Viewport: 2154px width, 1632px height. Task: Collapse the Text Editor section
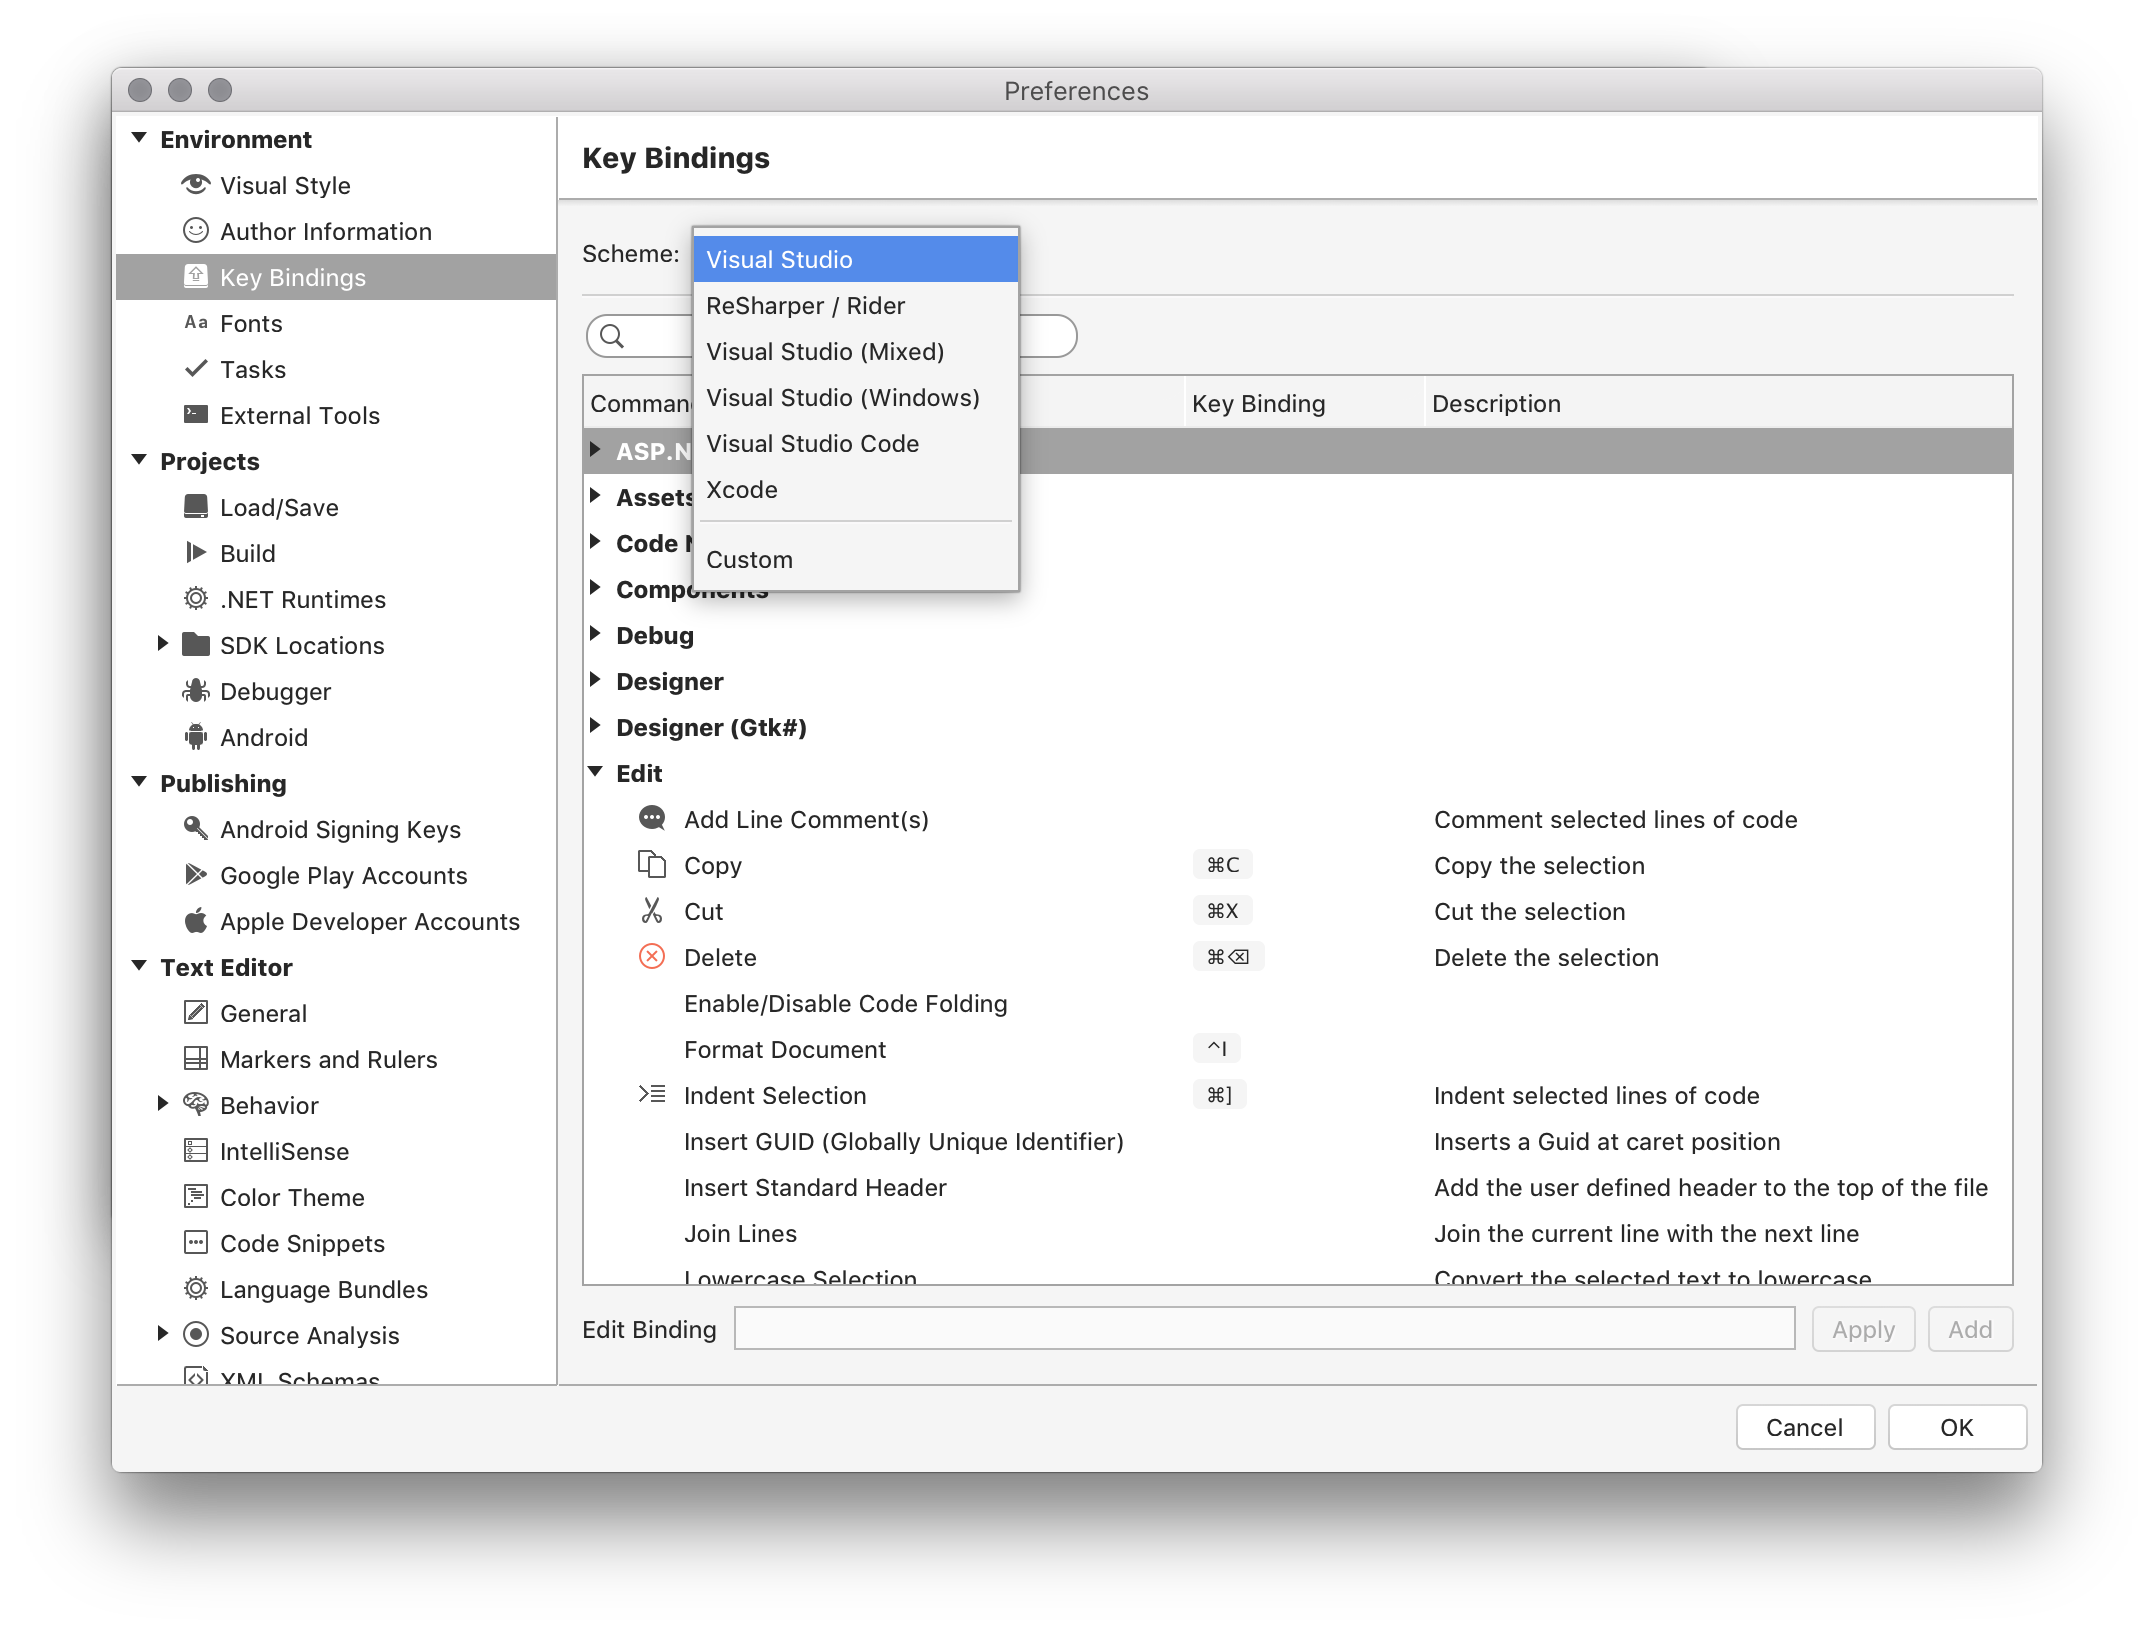pyautogui.click(x=140, y=966)
